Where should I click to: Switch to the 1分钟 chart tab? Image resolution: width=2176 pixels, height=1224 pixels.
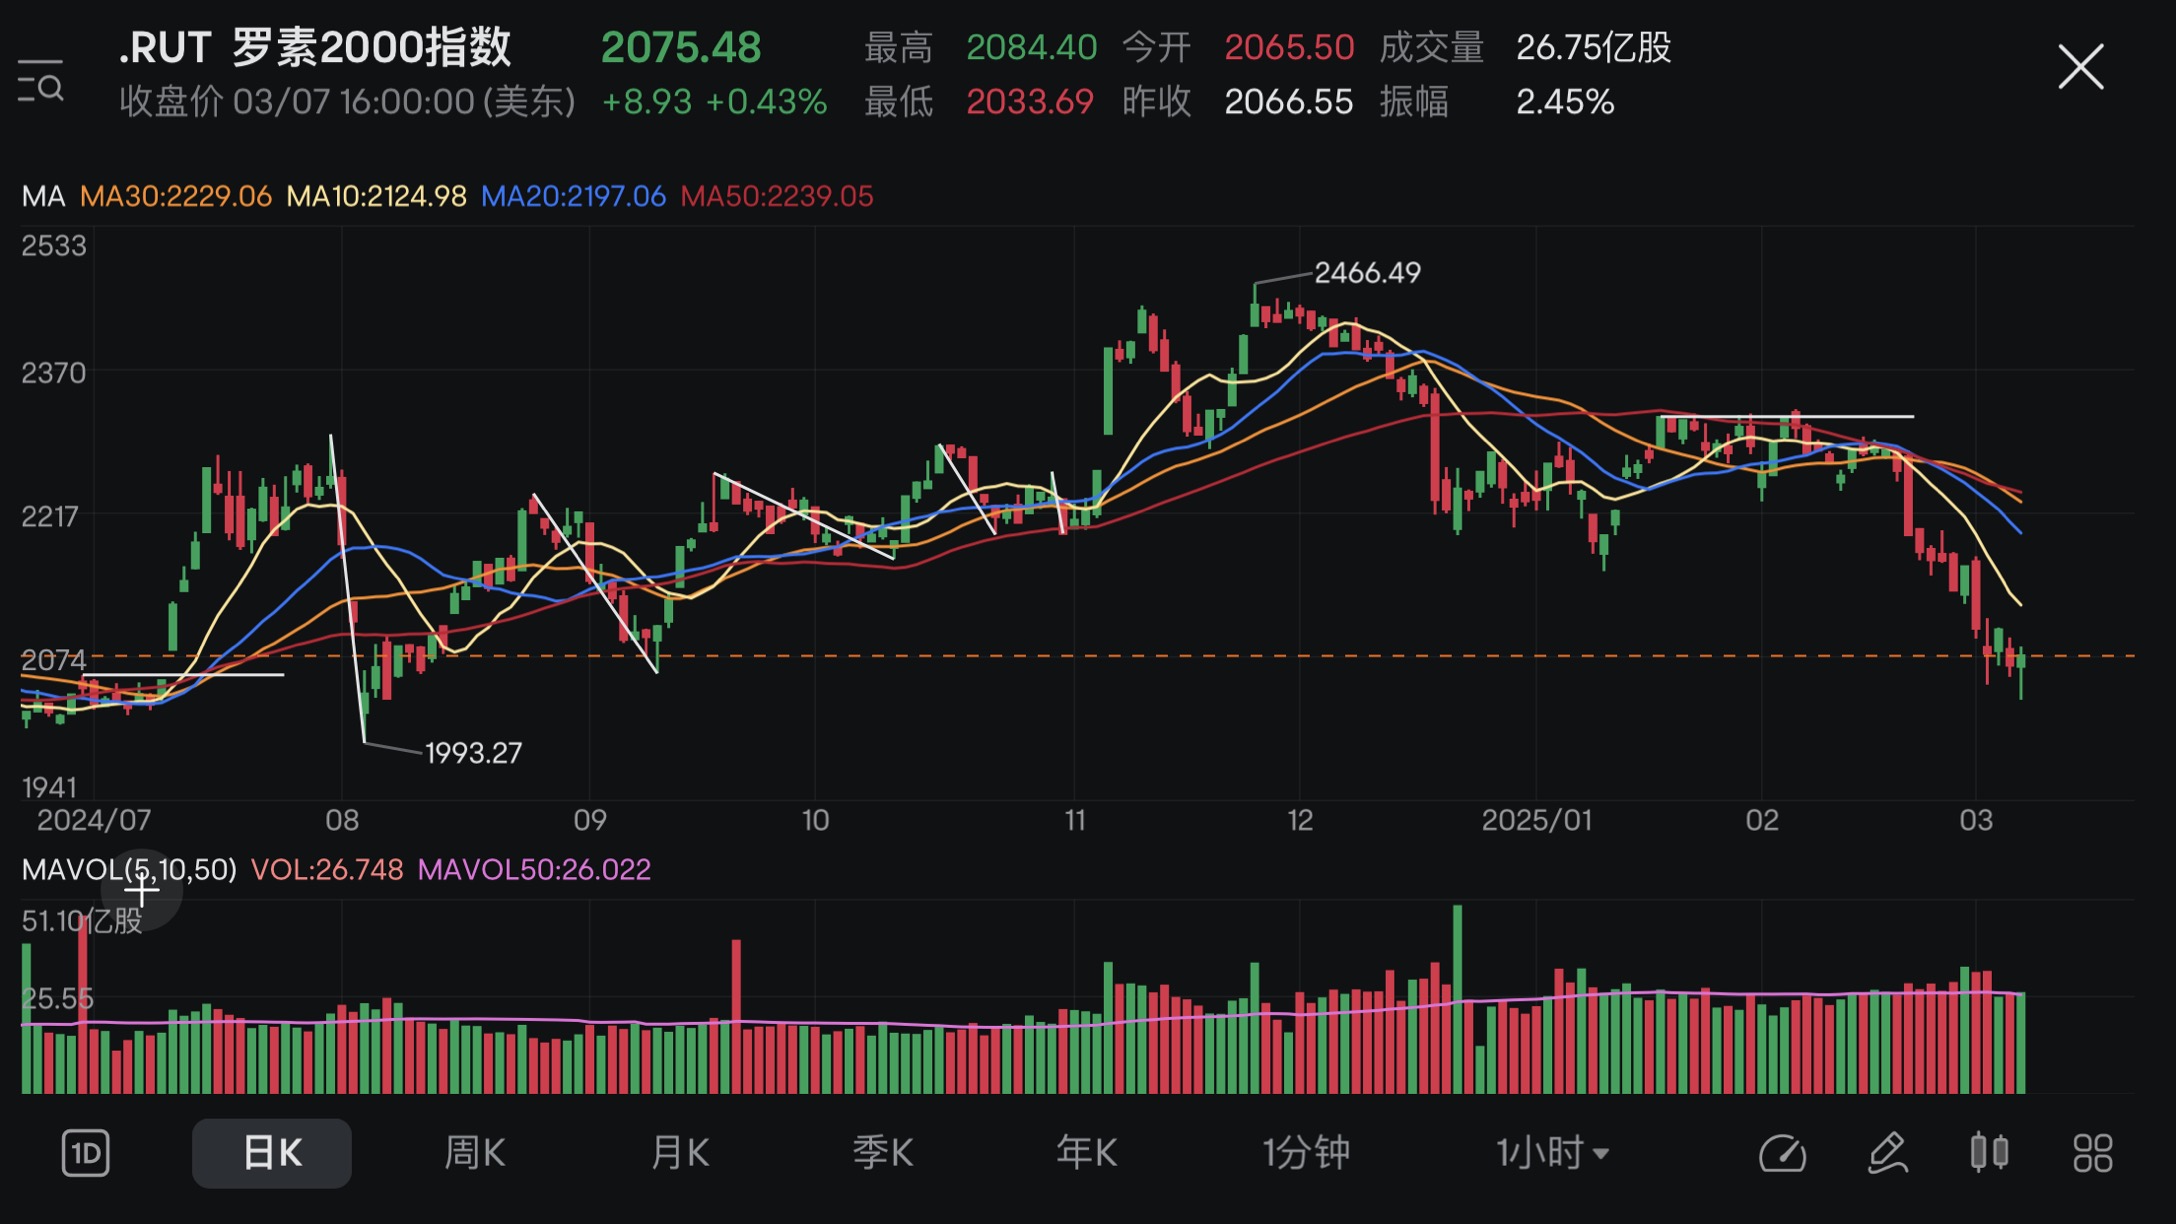(1306, 1153)
